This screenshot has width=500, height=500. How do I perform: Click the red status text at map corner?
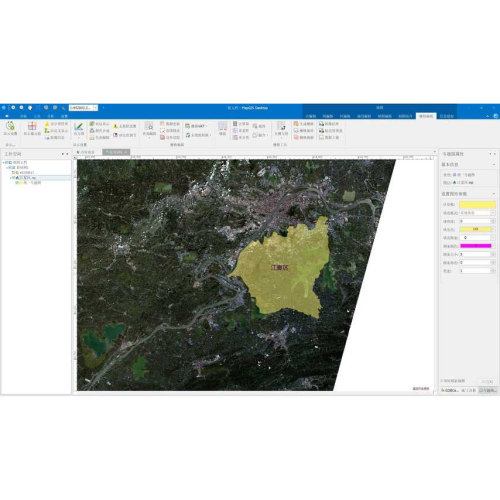tap(421, 389)
